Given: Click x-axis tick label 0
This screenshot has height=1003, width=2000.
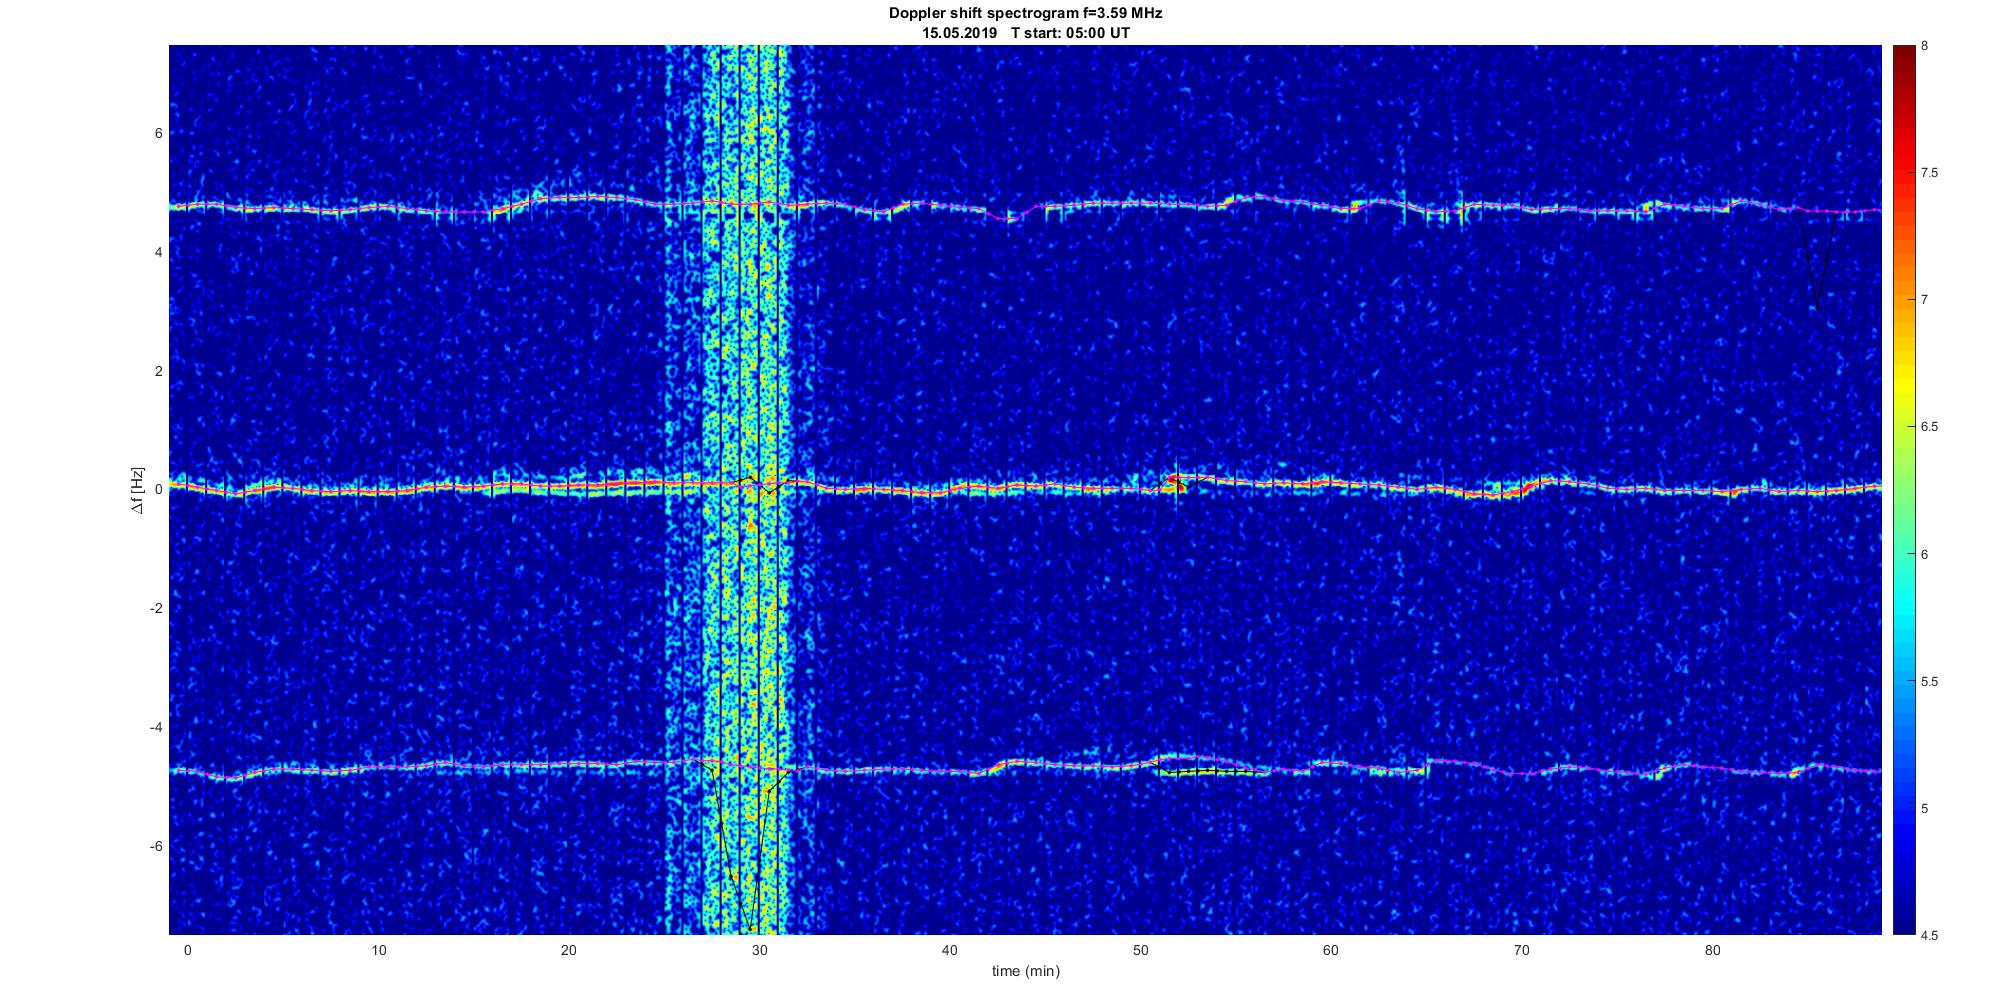Looking at the screenshot, I should point(187,950).
